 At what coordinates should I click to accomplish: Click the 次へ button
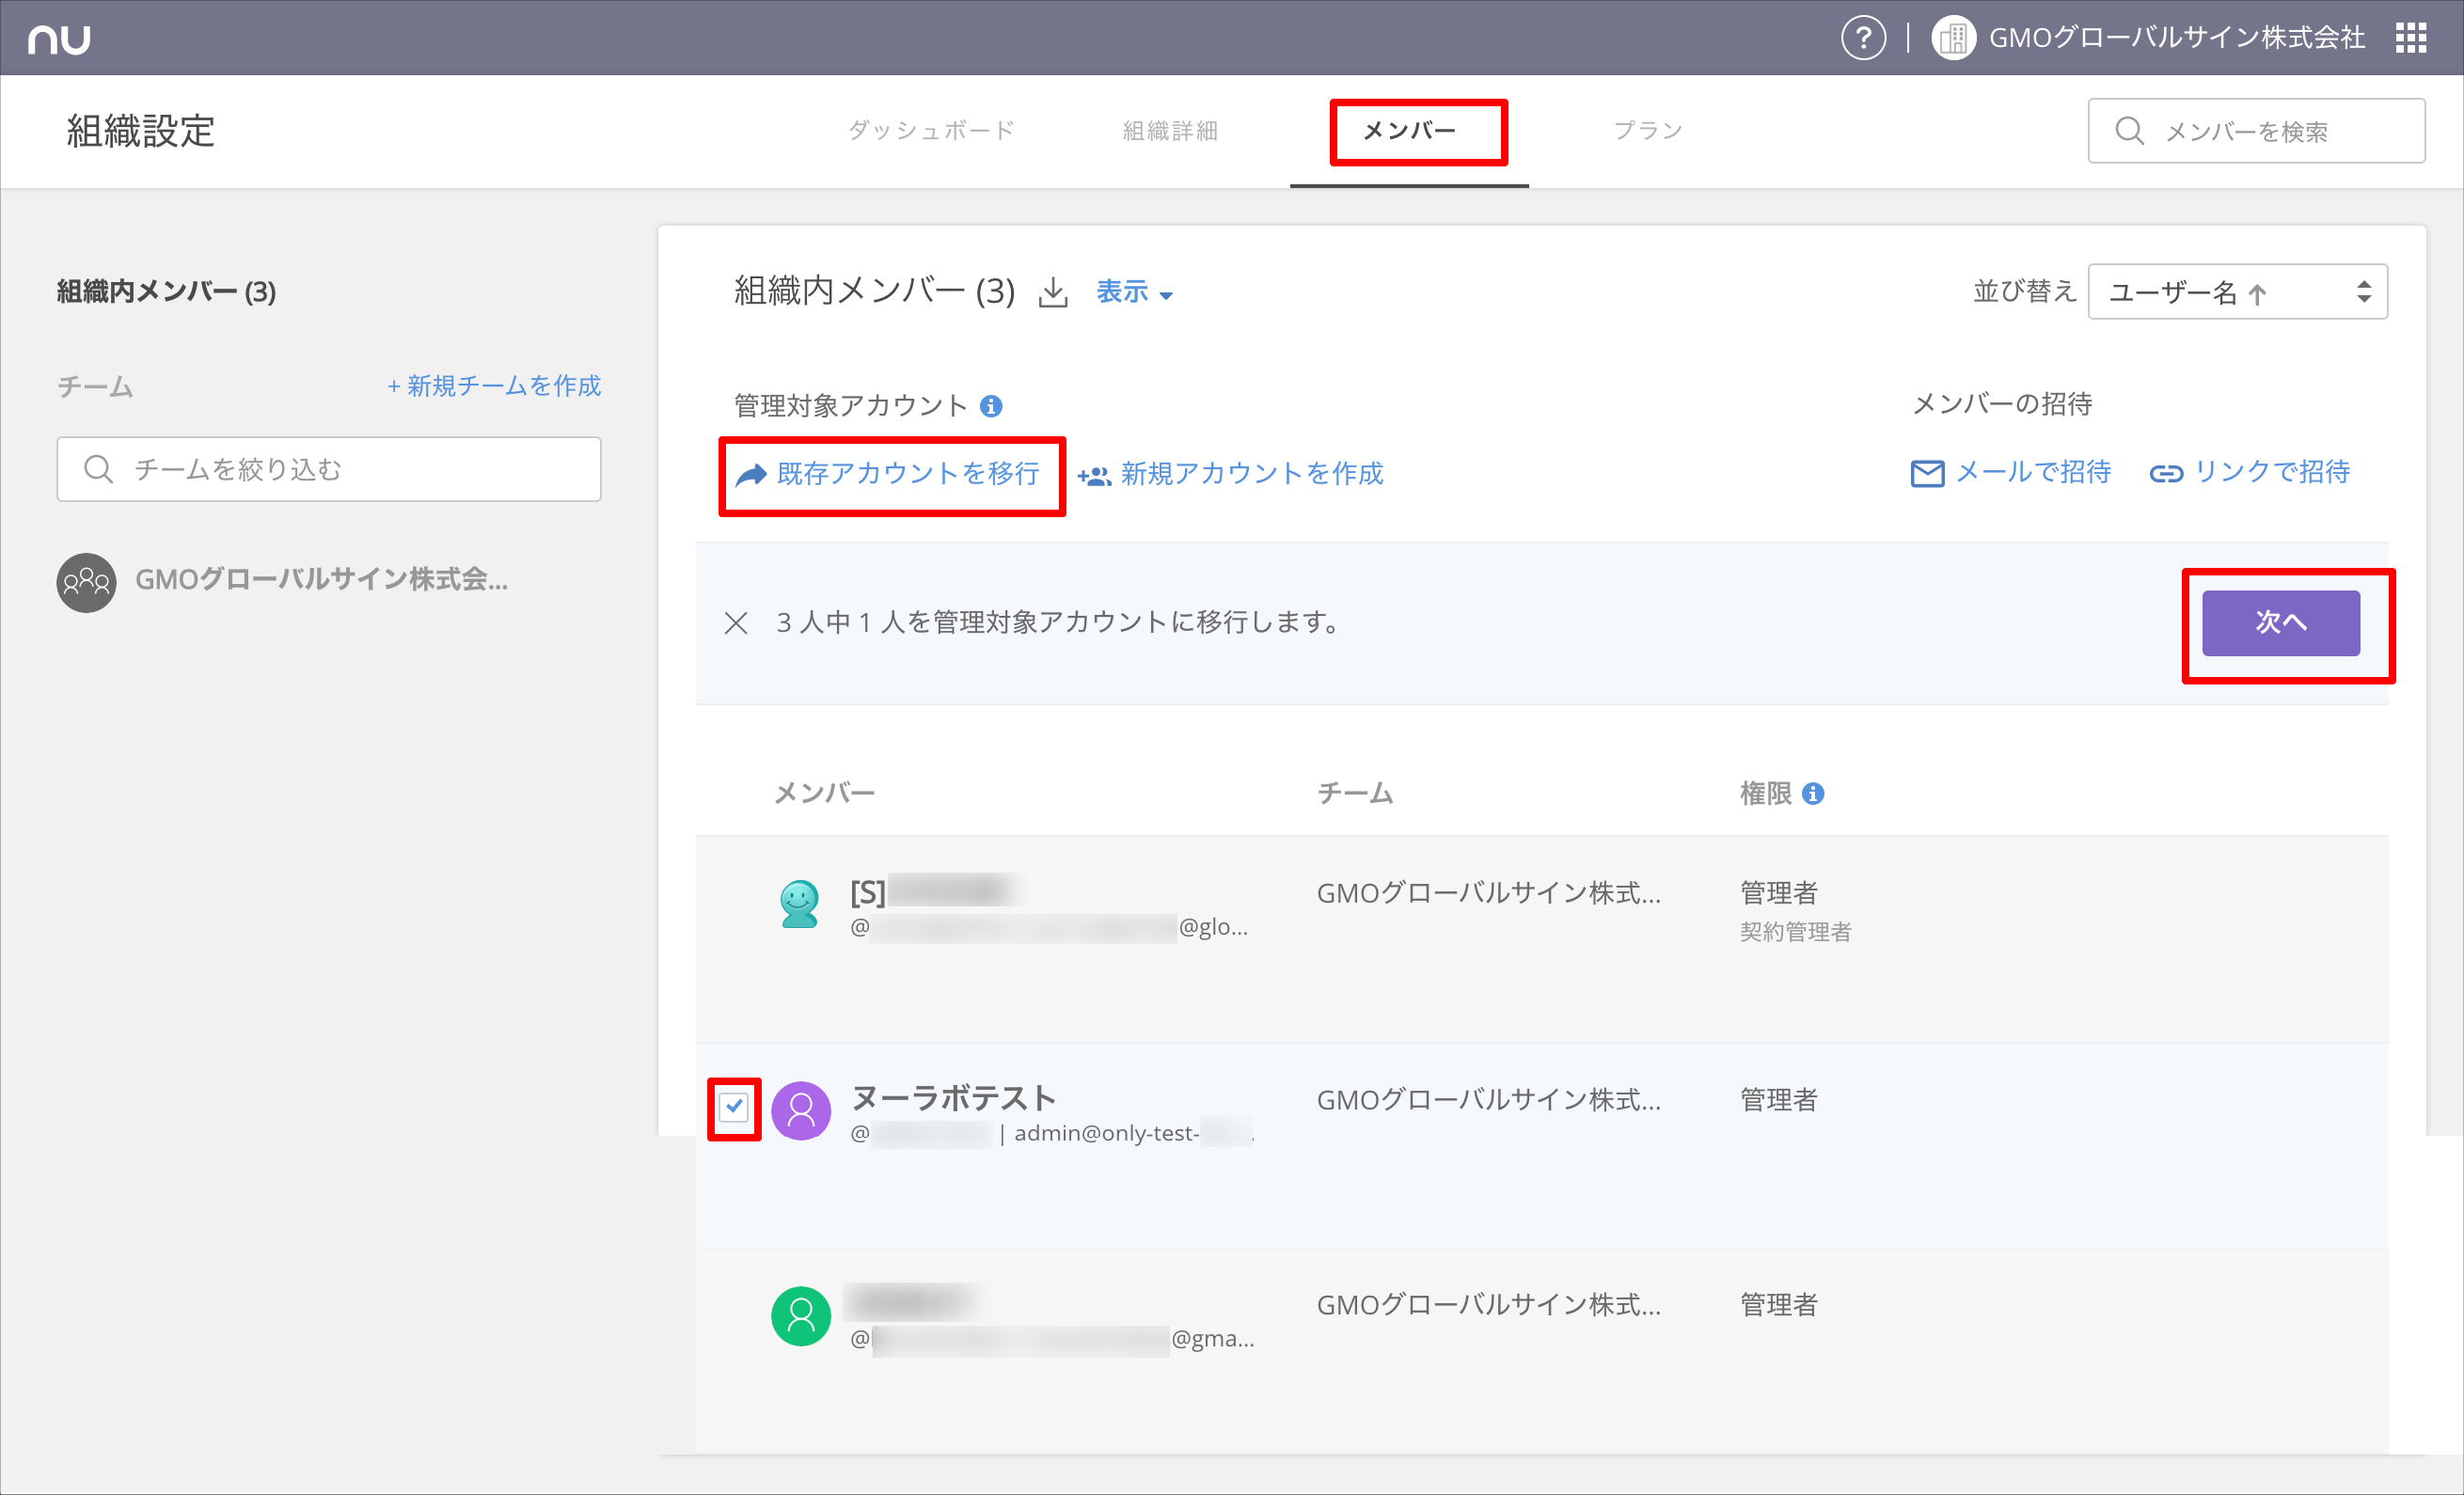[x=2281, y=623]
